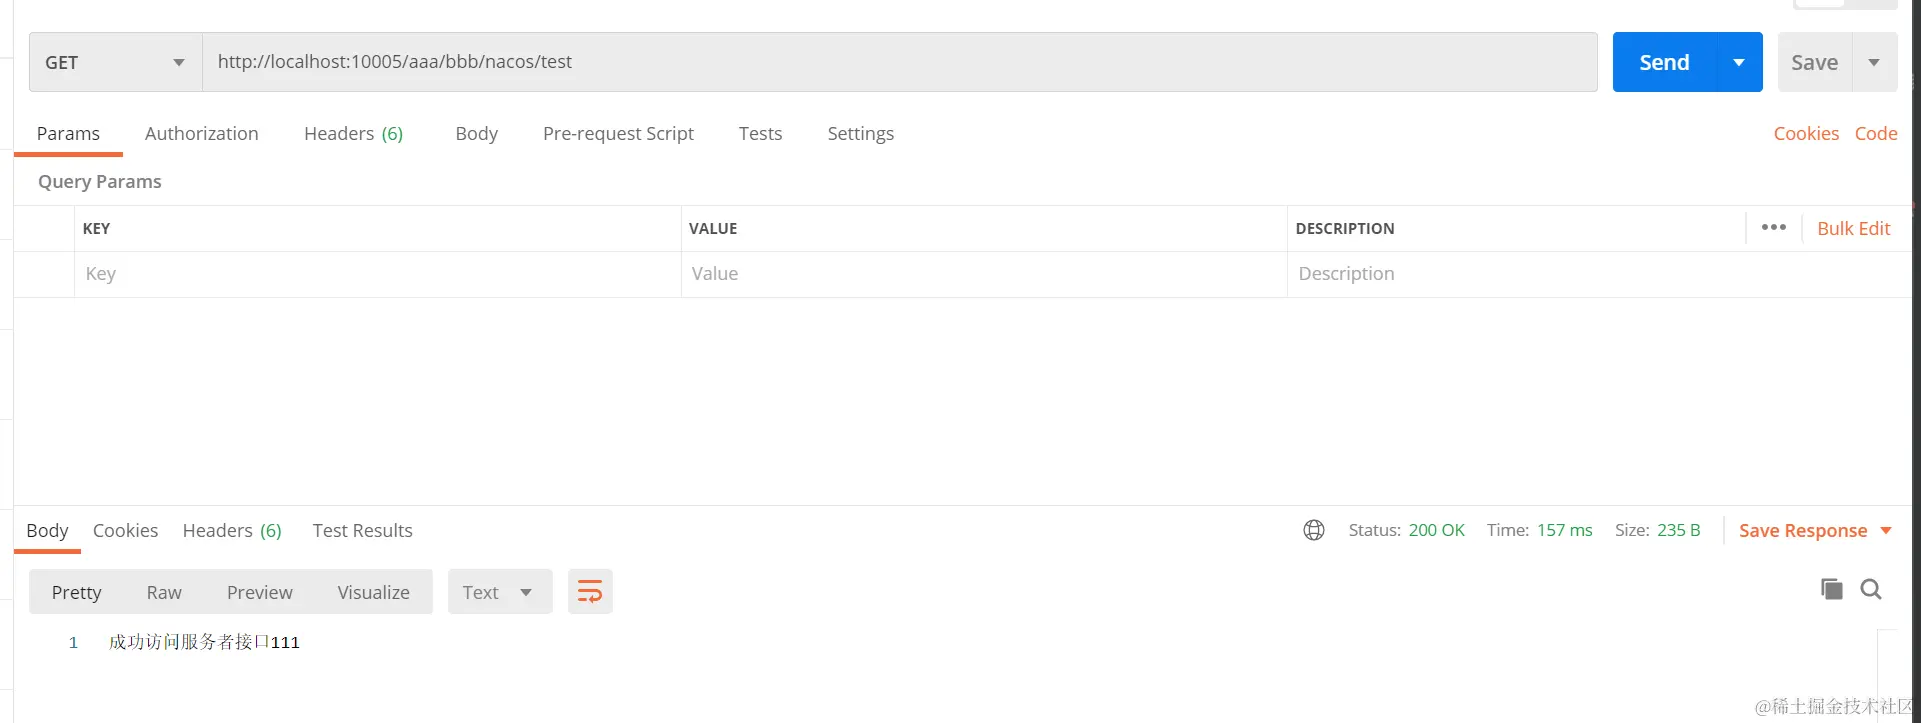Screen dimensions: 1921x723
Task: Click the globe network information icon
Action: point(1314,530)
